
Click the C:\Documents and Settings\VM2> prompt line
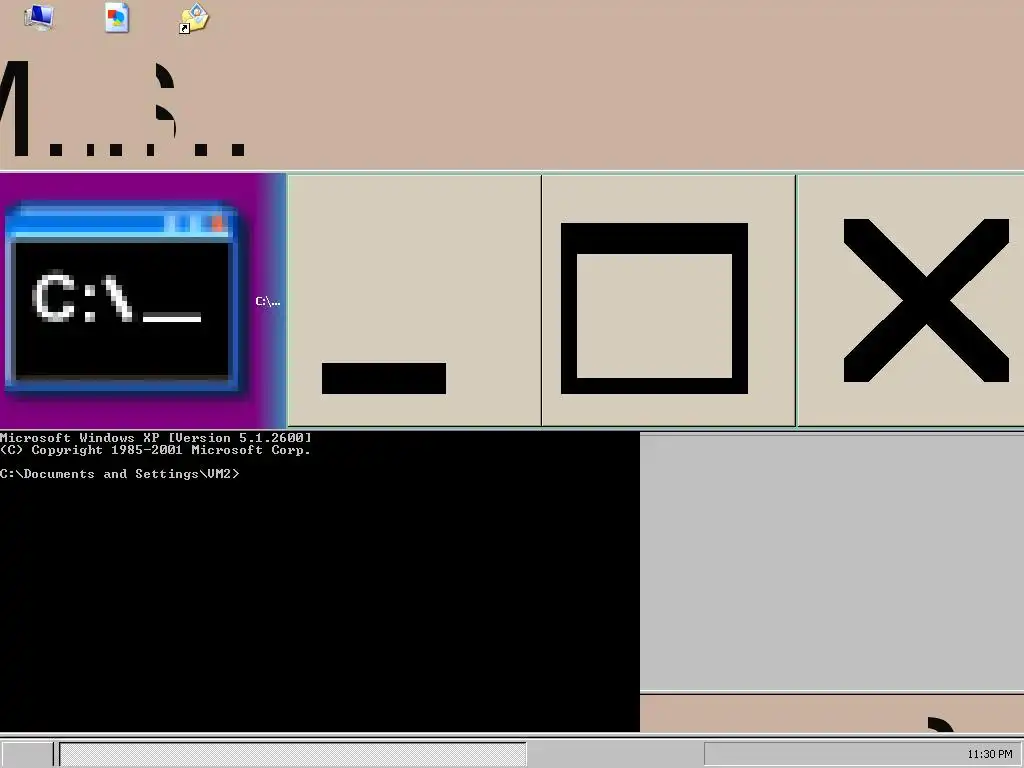click(120, 474)
